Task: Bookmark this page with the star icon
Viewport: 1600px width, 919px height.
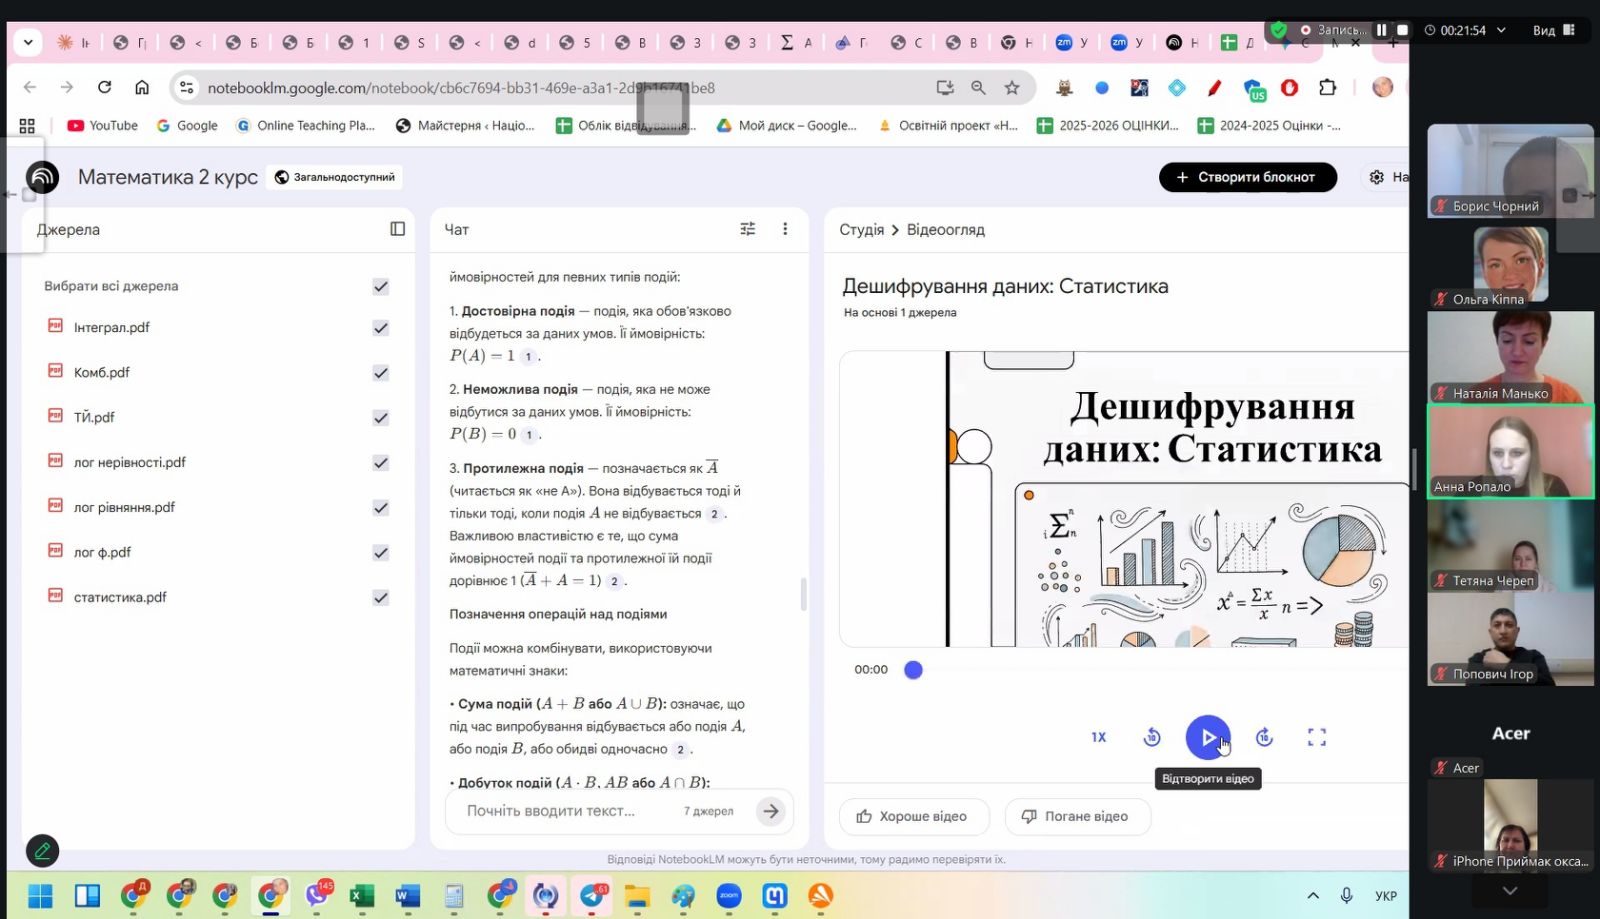Action: 1012,88
